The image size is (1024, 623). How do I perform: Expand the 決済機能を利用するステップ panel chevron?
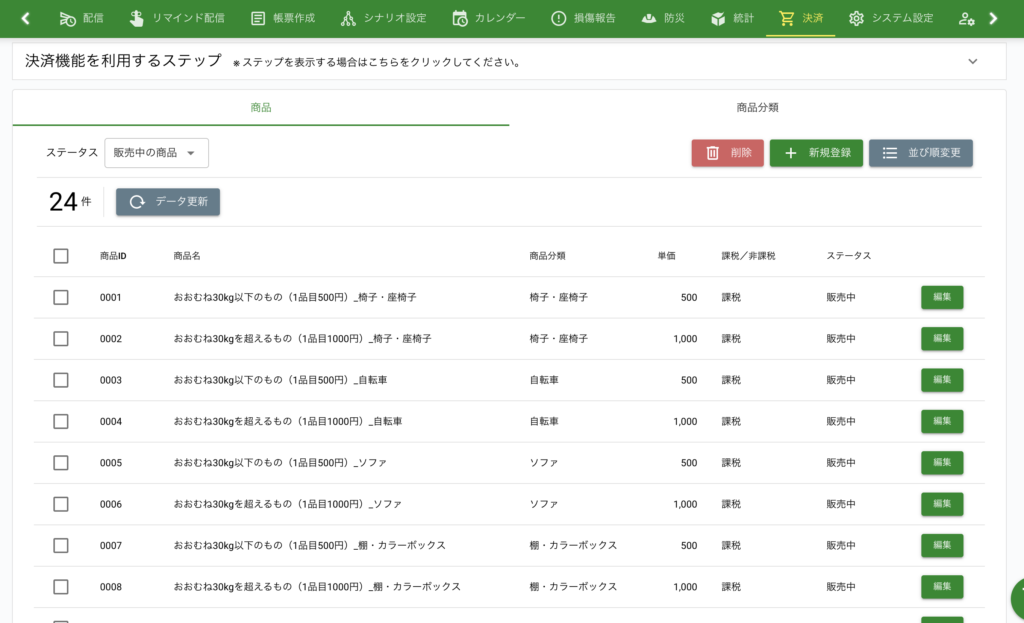pyautogui.click(x=972, y=61)
